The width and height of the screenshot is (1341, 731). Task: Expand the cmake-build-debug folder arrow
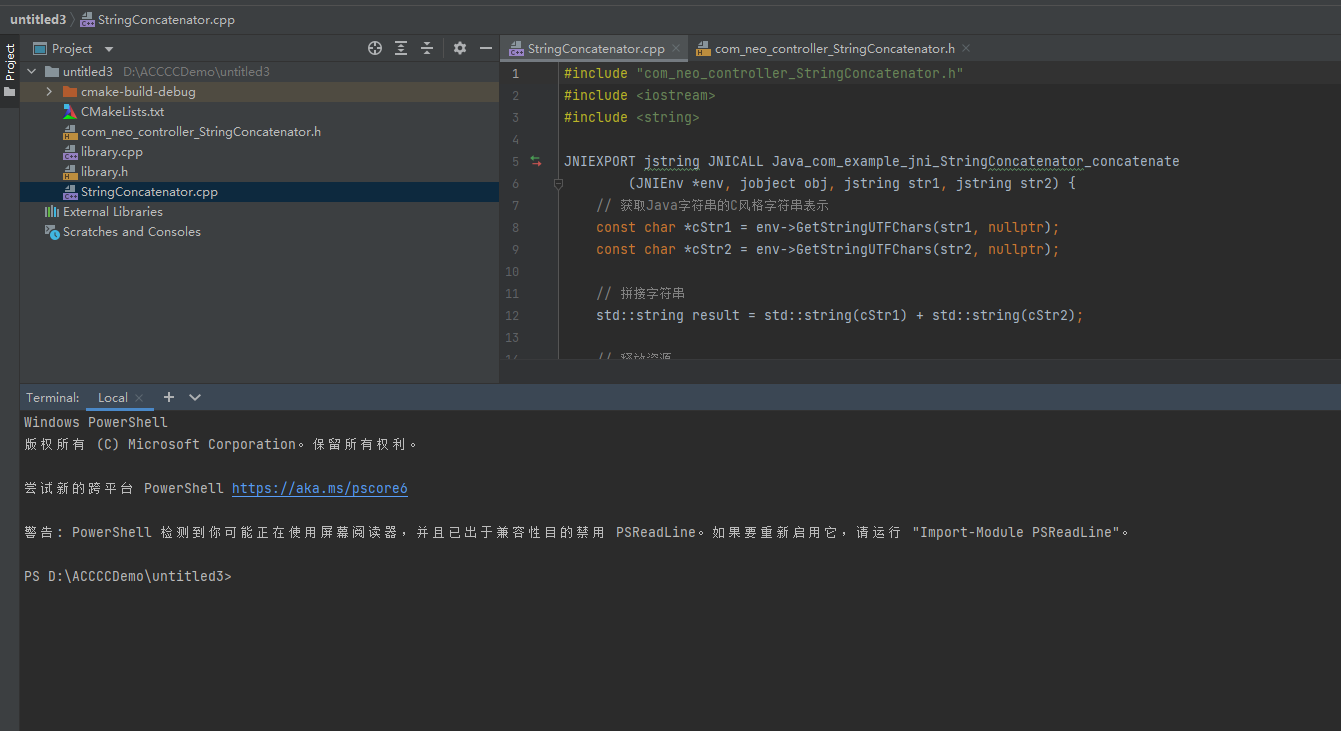coord(49,92)
